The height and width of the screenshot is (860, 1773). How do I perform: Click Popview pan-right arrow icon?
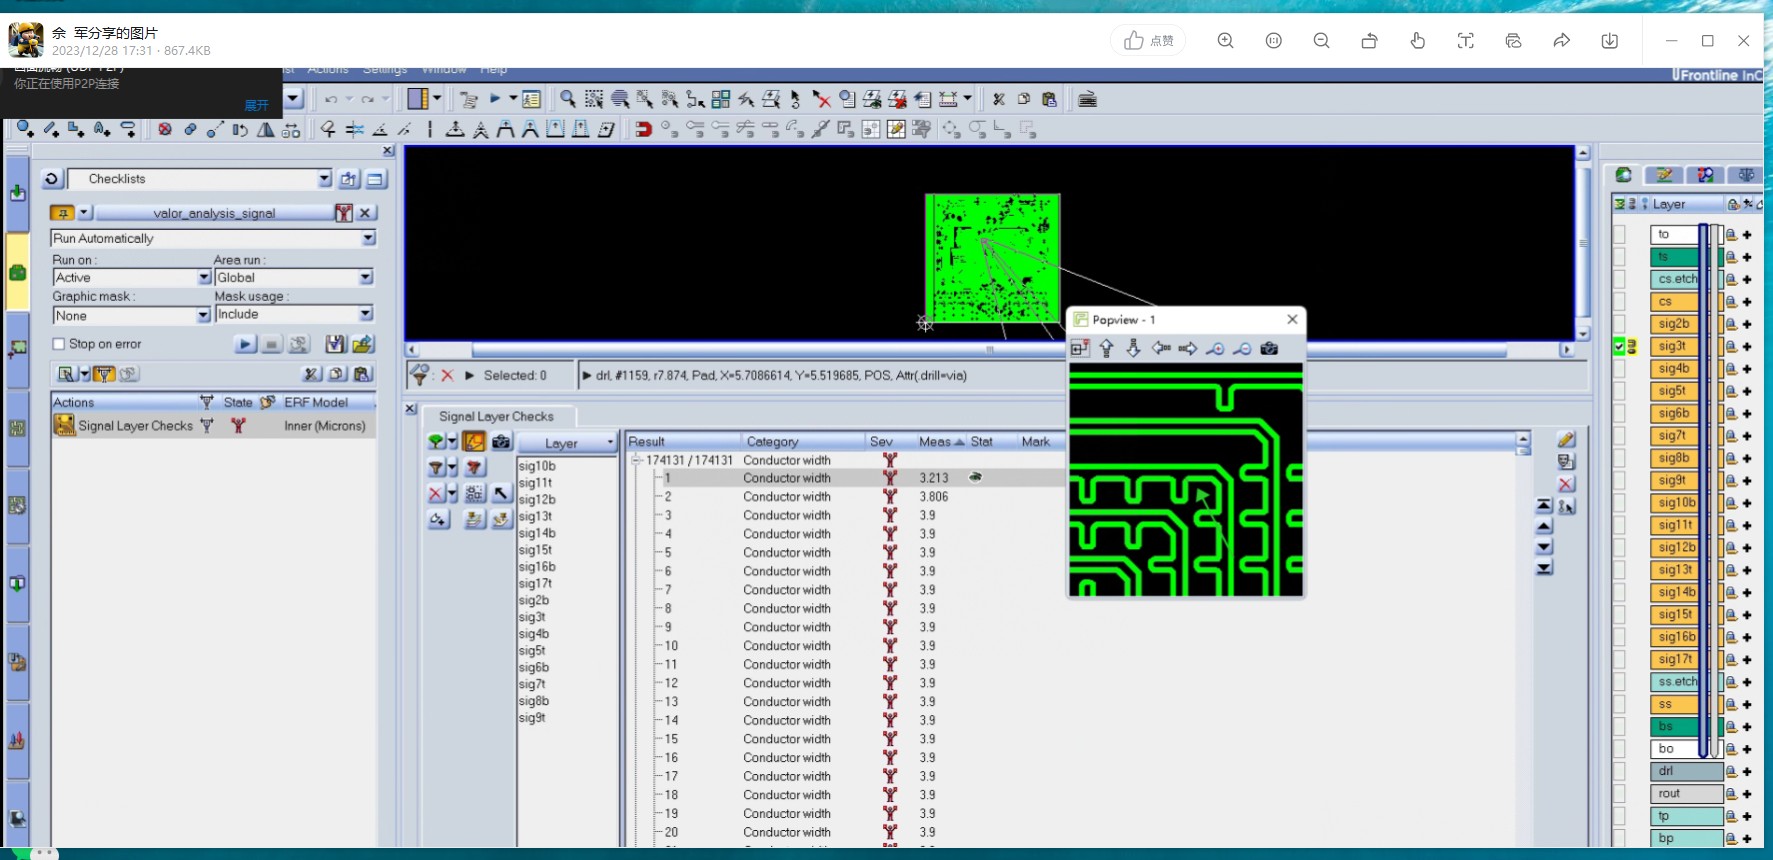pyautogui.click(x=1188, y=348)
